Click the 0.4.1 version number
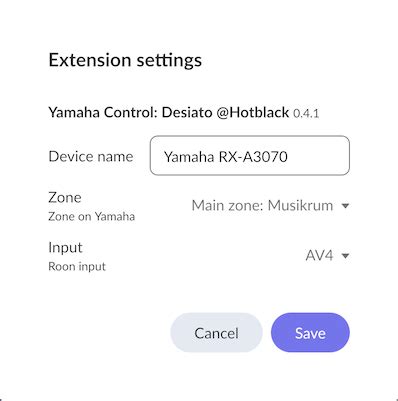398x401 pixels. 306,113
